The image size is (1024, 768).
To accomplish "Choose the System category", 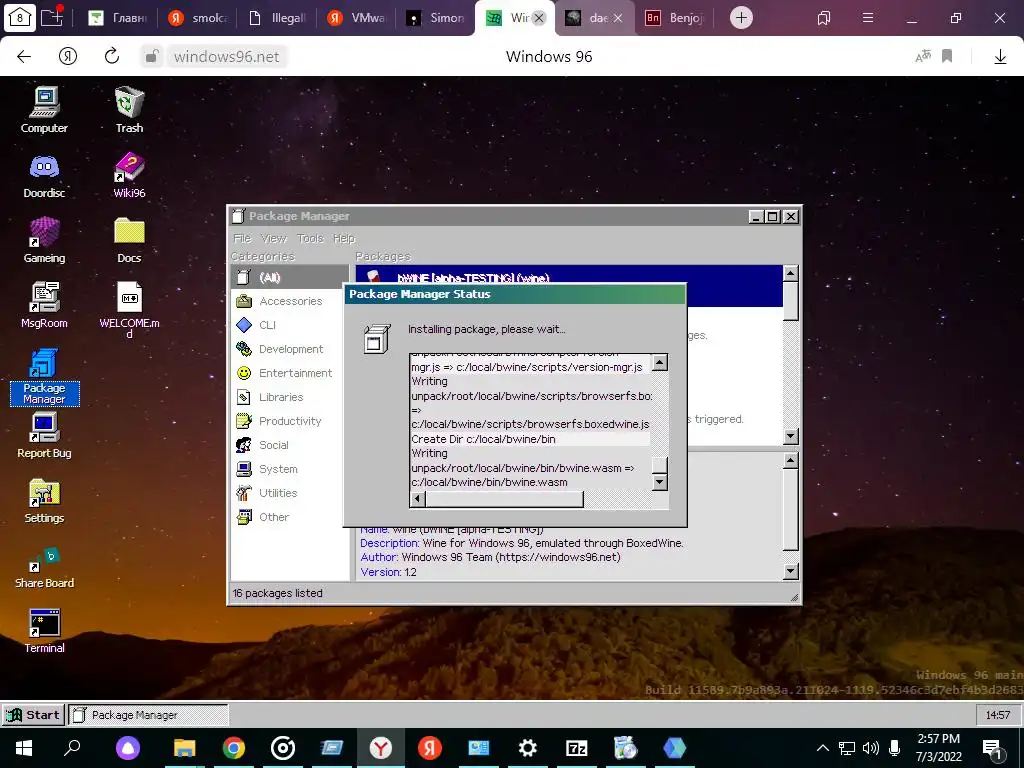I will [290, 469].
